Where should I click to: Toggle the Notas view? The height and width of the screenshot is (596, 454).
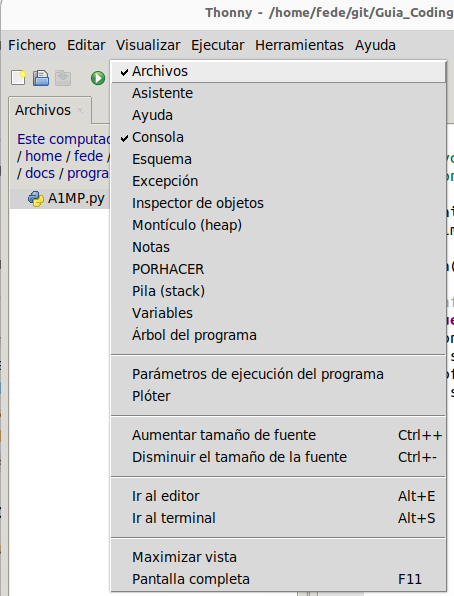pos(278,247)
